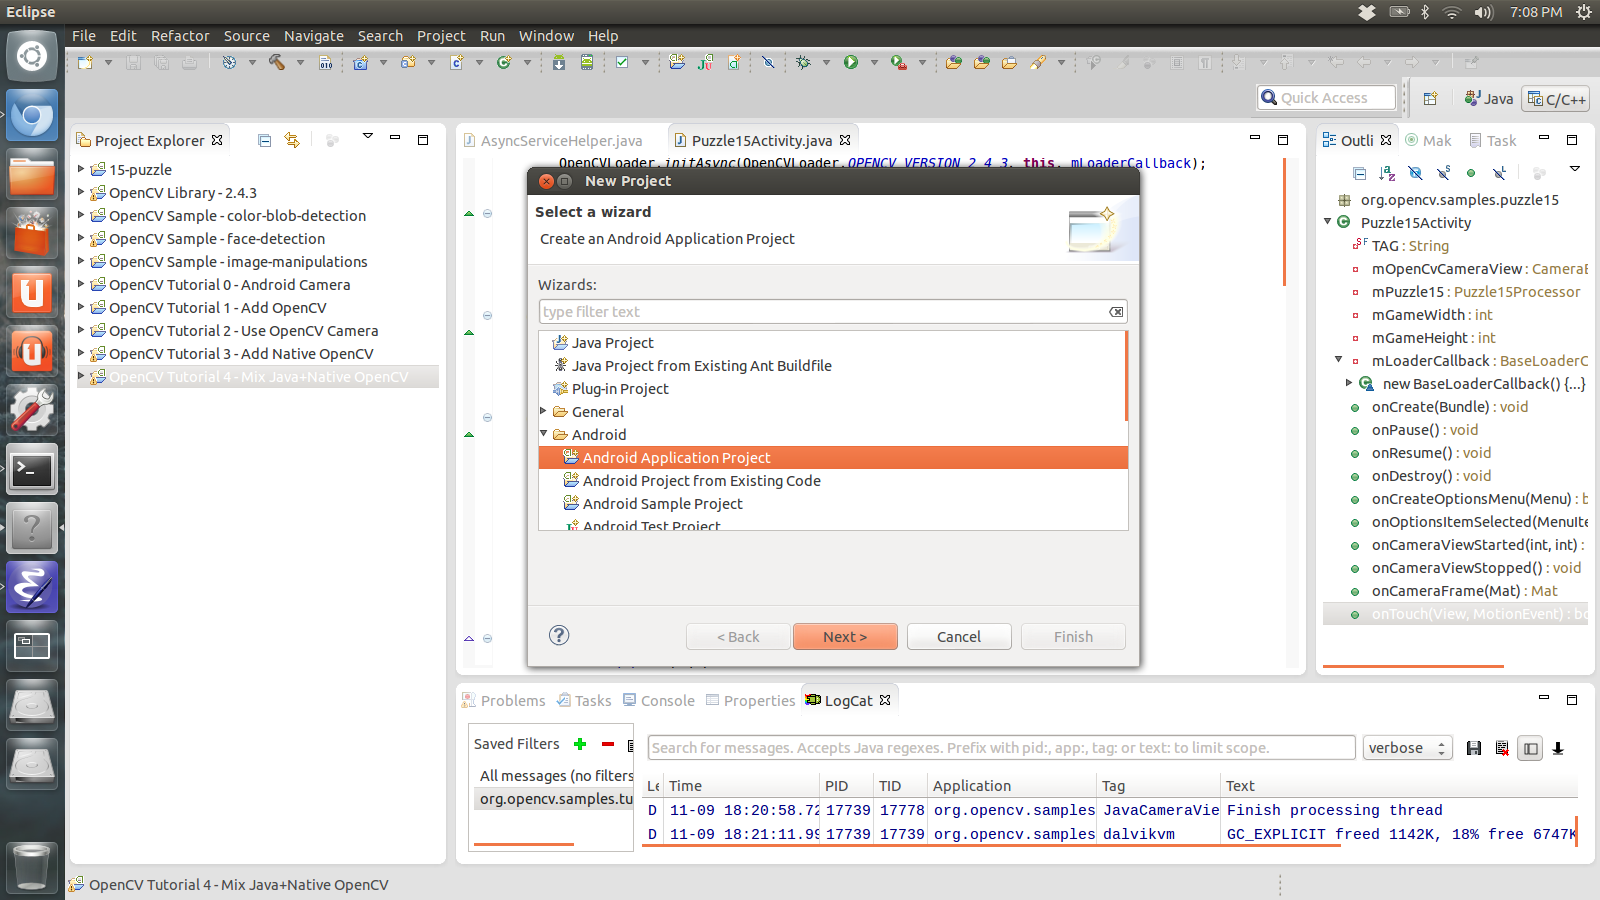Viewport: 1600px width, 900px height.
Task: Expand OpenCV Library - 2.4.3 project
Action: (x=81, y=192)
